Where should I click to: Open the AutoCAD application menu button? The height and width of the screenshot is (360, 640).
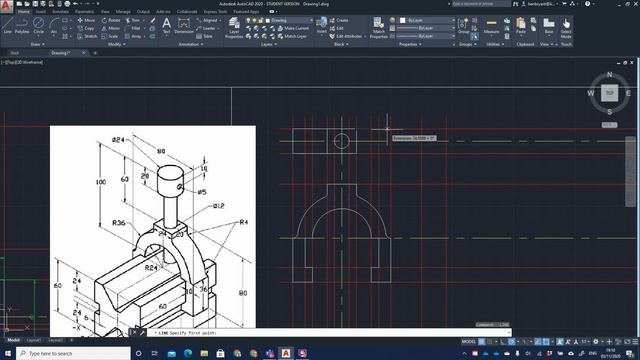tap(6, 7)
